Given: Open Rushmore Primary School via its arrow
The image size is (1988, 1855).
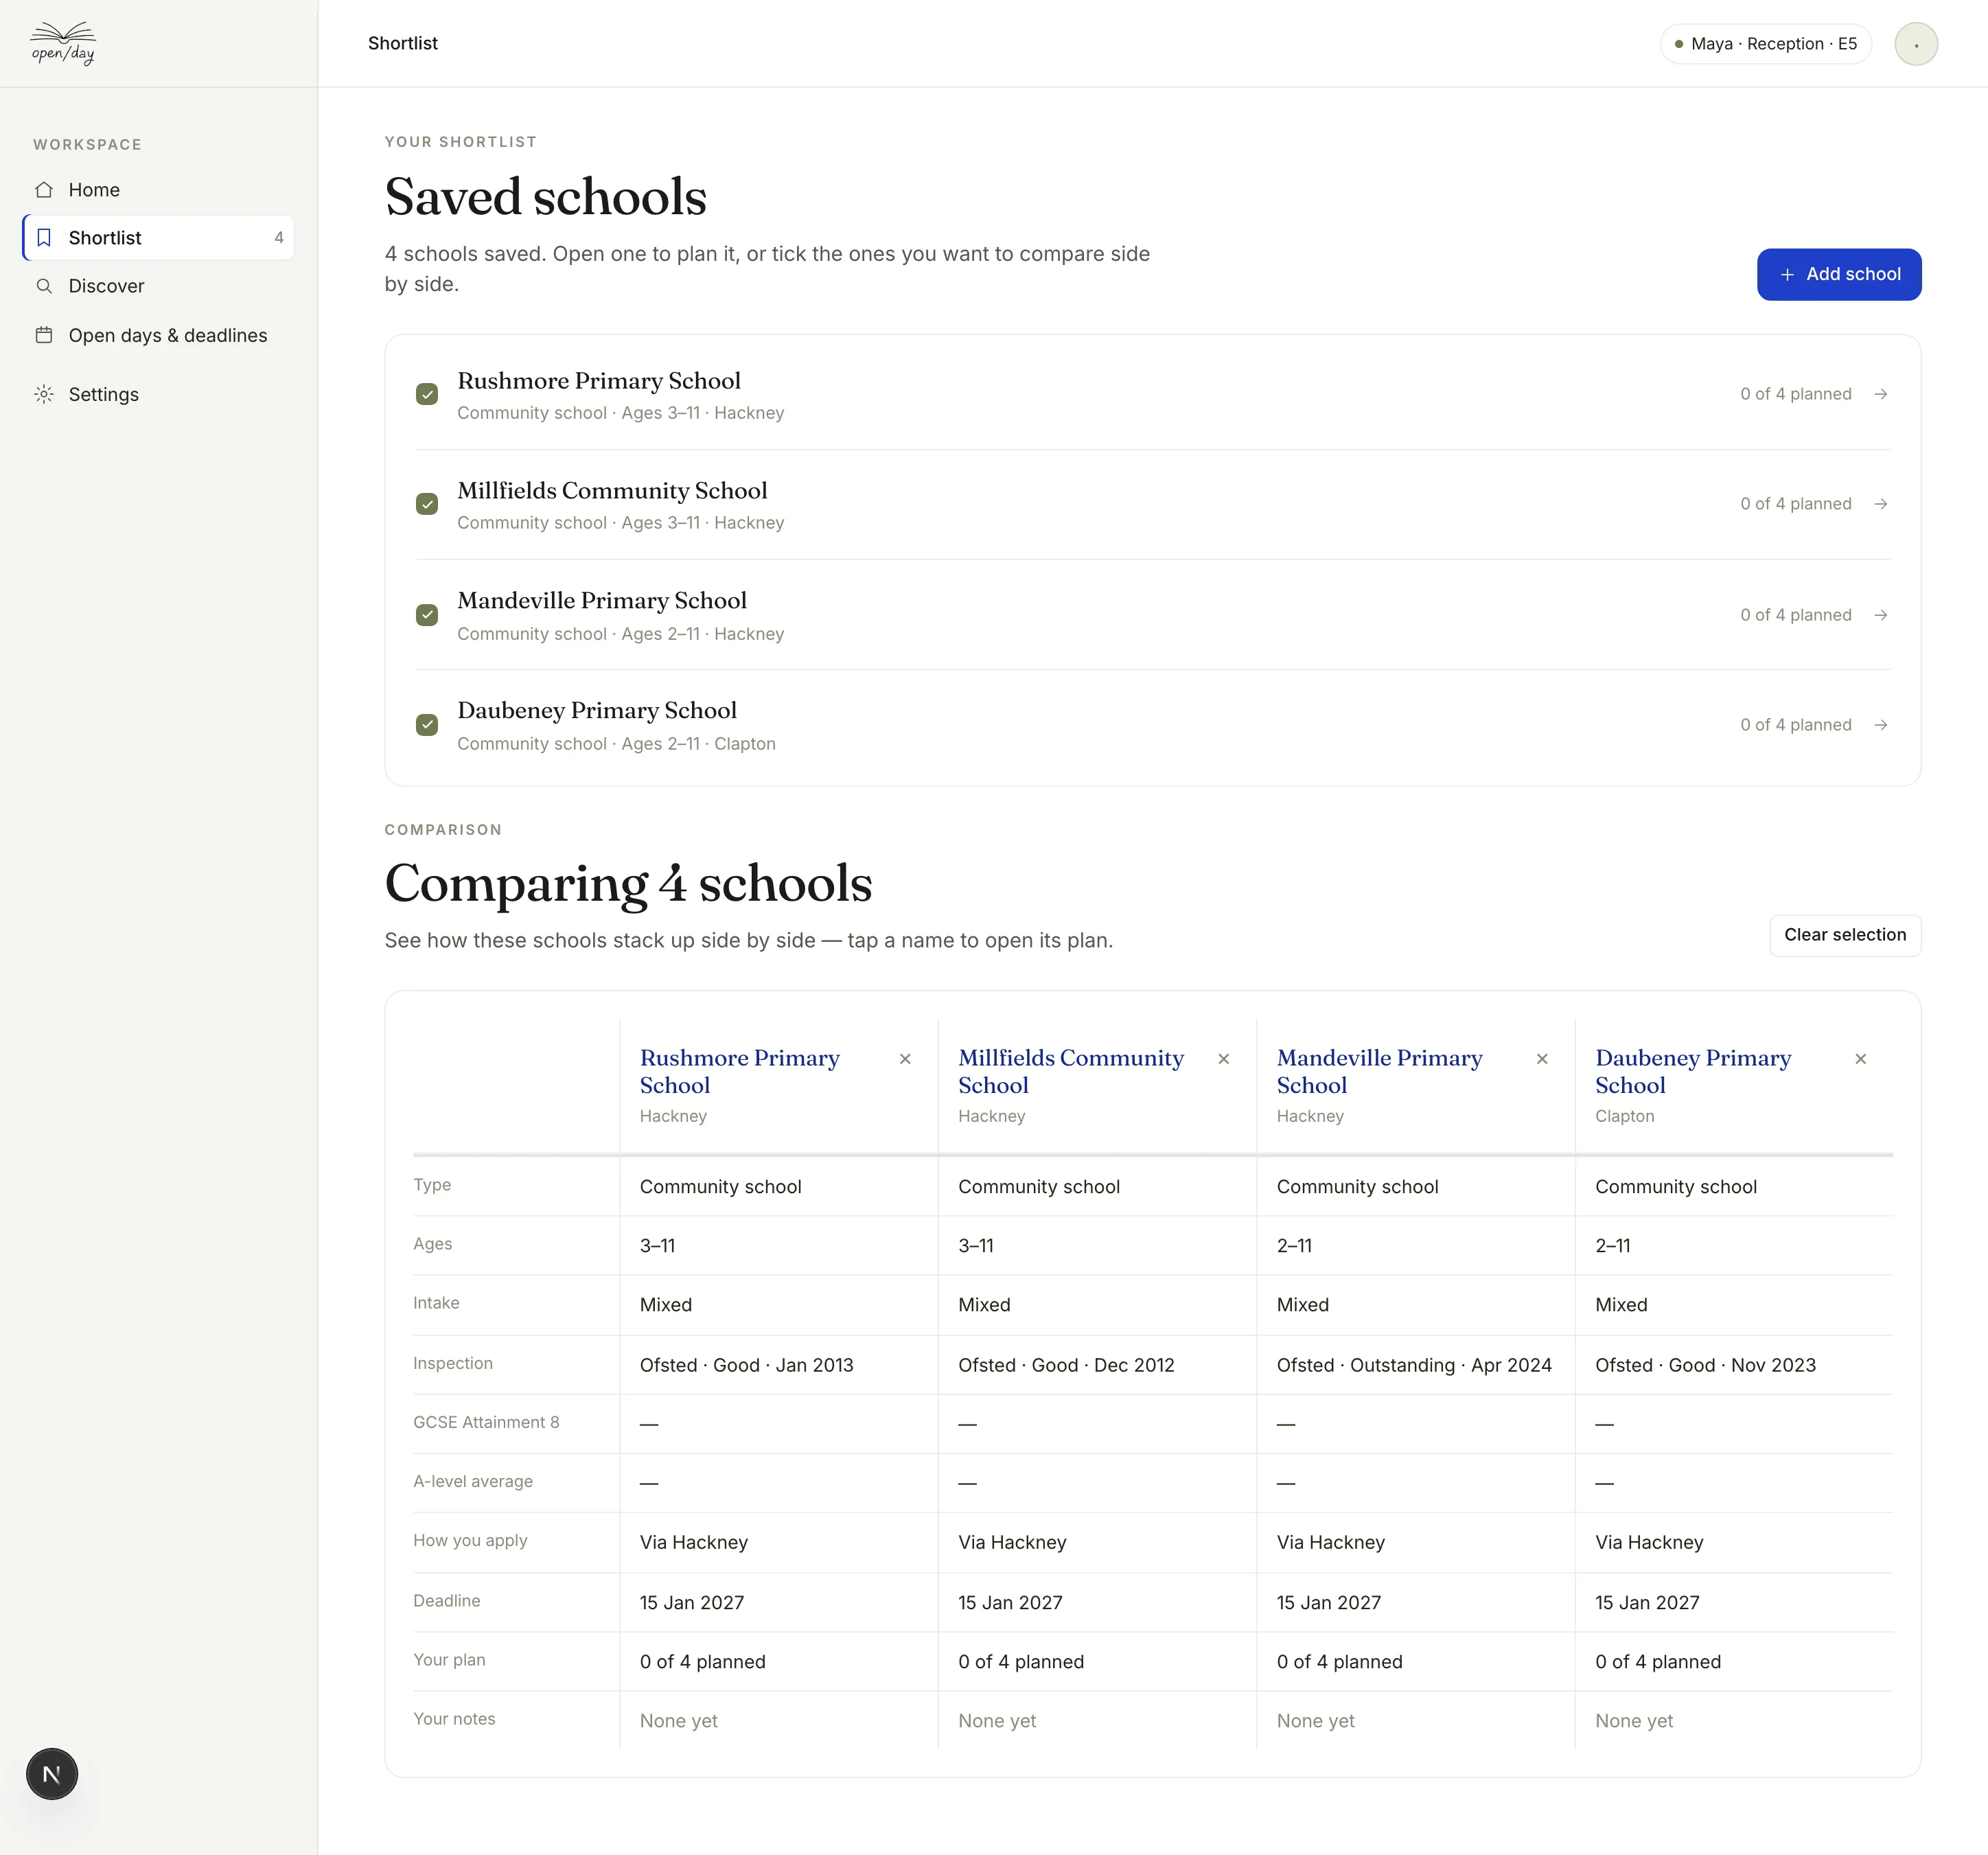Looking at the screenshot, I should [x=1881, y=394].
